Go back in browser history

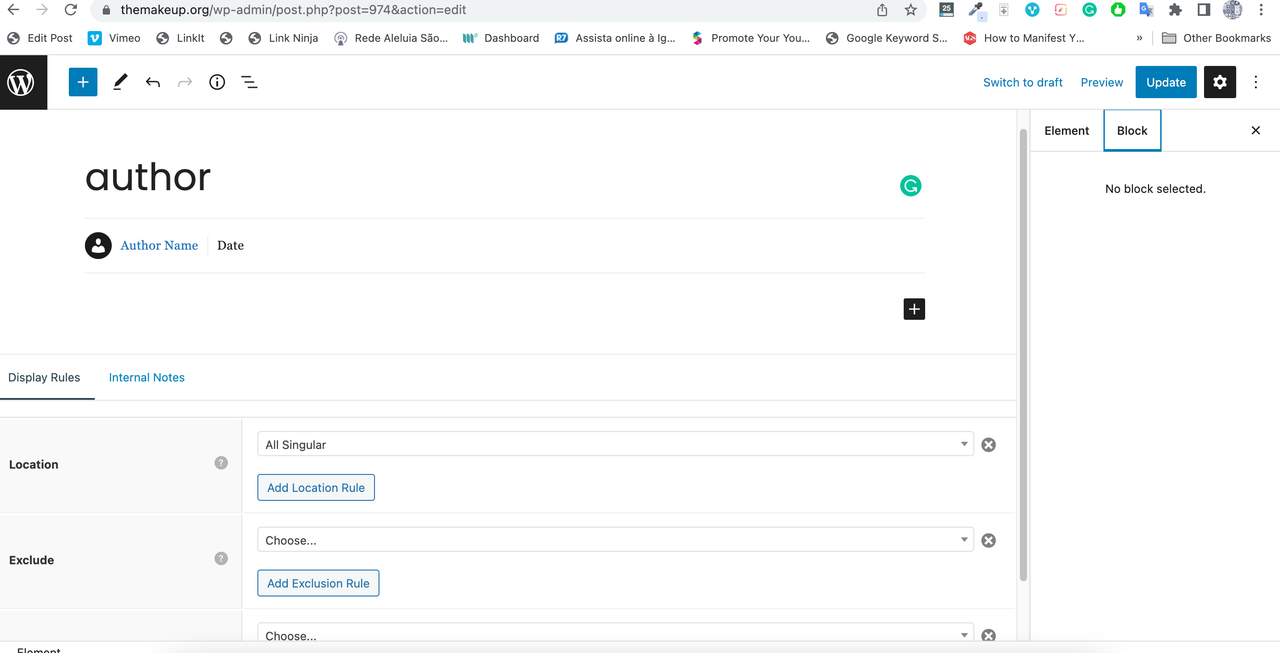[x=13, y=10]
